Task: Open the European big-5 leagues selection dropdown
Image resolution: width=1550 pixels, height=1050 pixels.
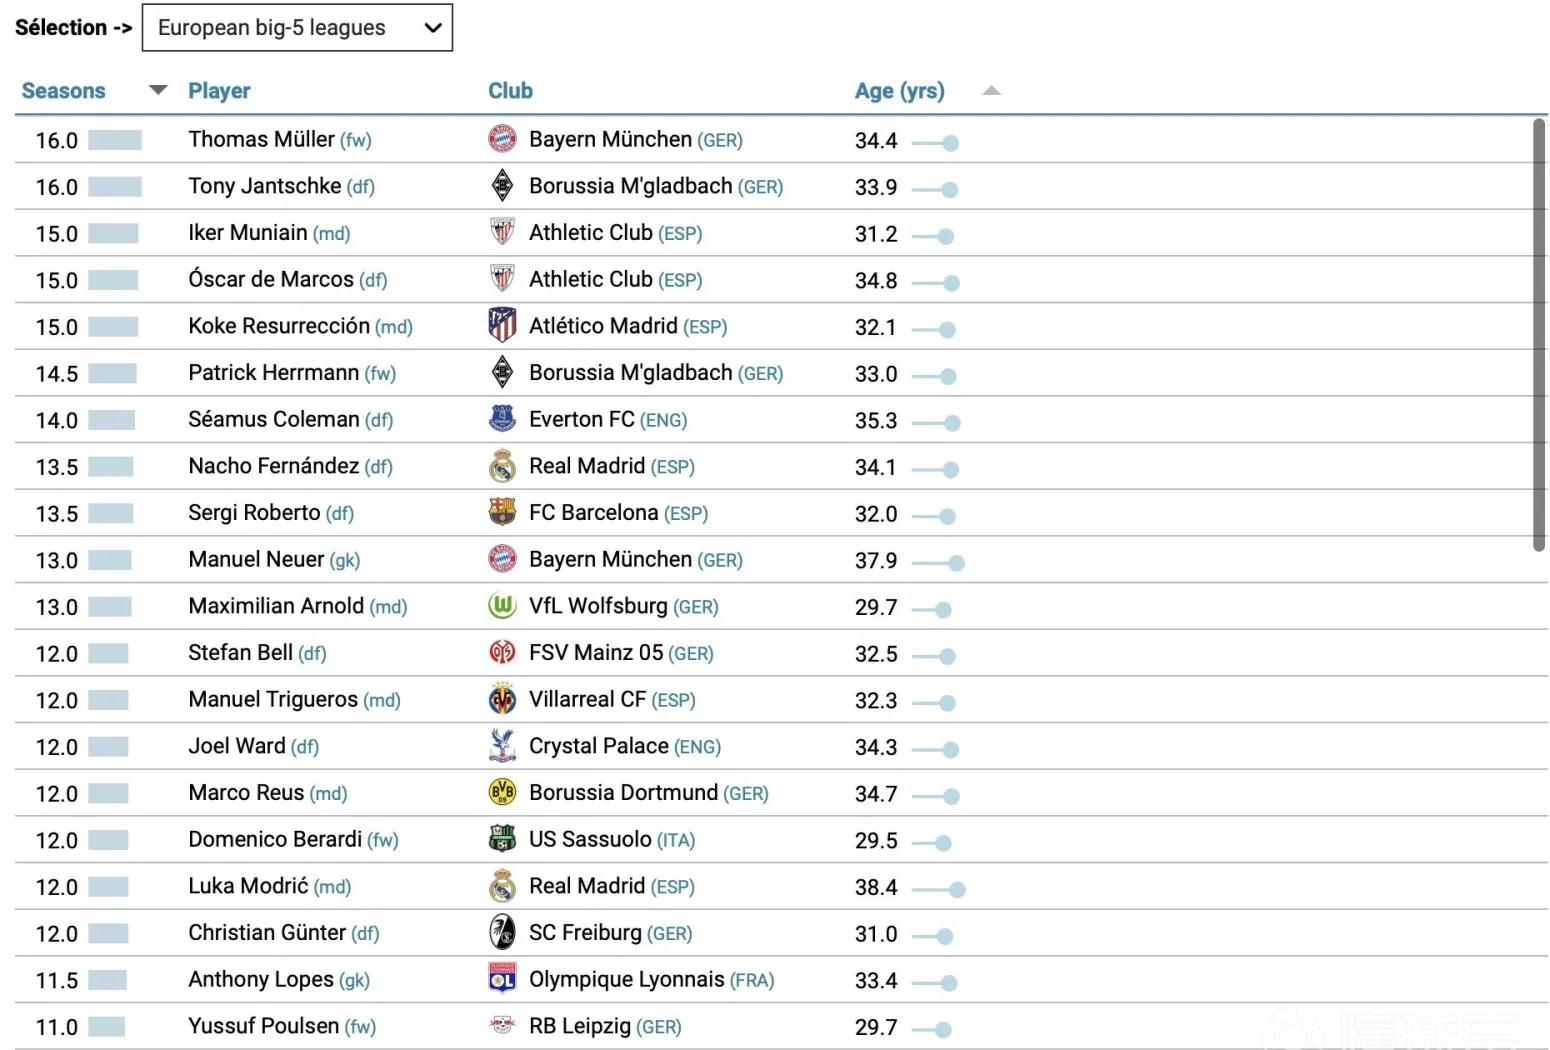Action: click(x=297, y=28)
